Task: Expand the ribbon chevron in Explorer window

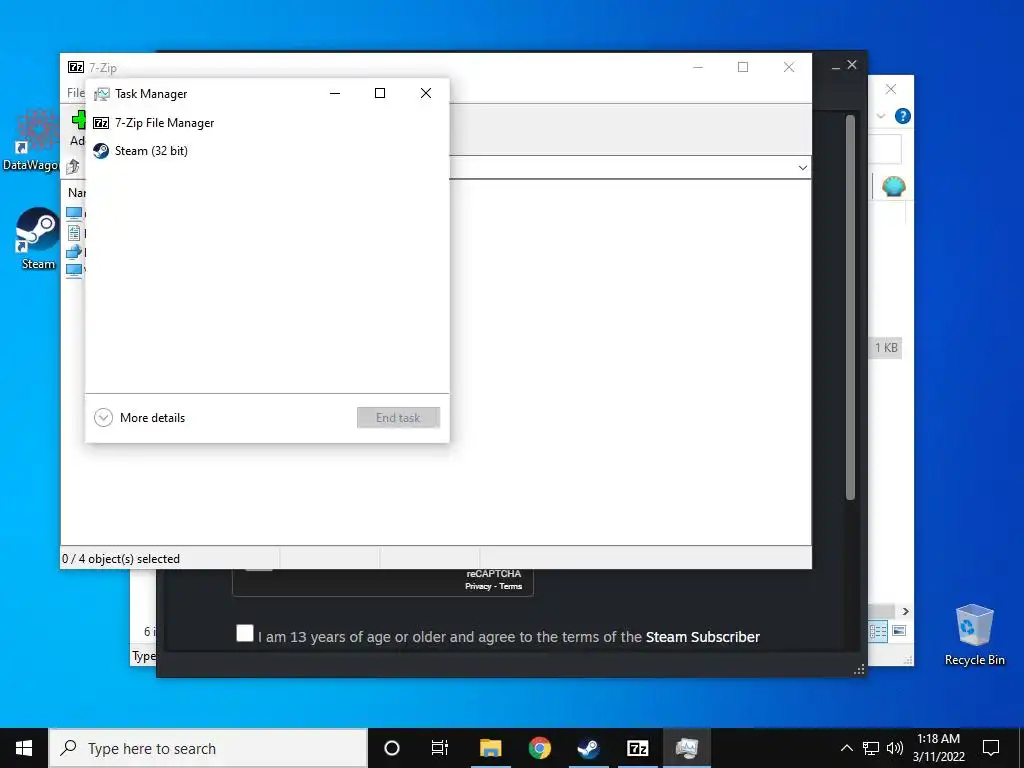Action: 880,116
